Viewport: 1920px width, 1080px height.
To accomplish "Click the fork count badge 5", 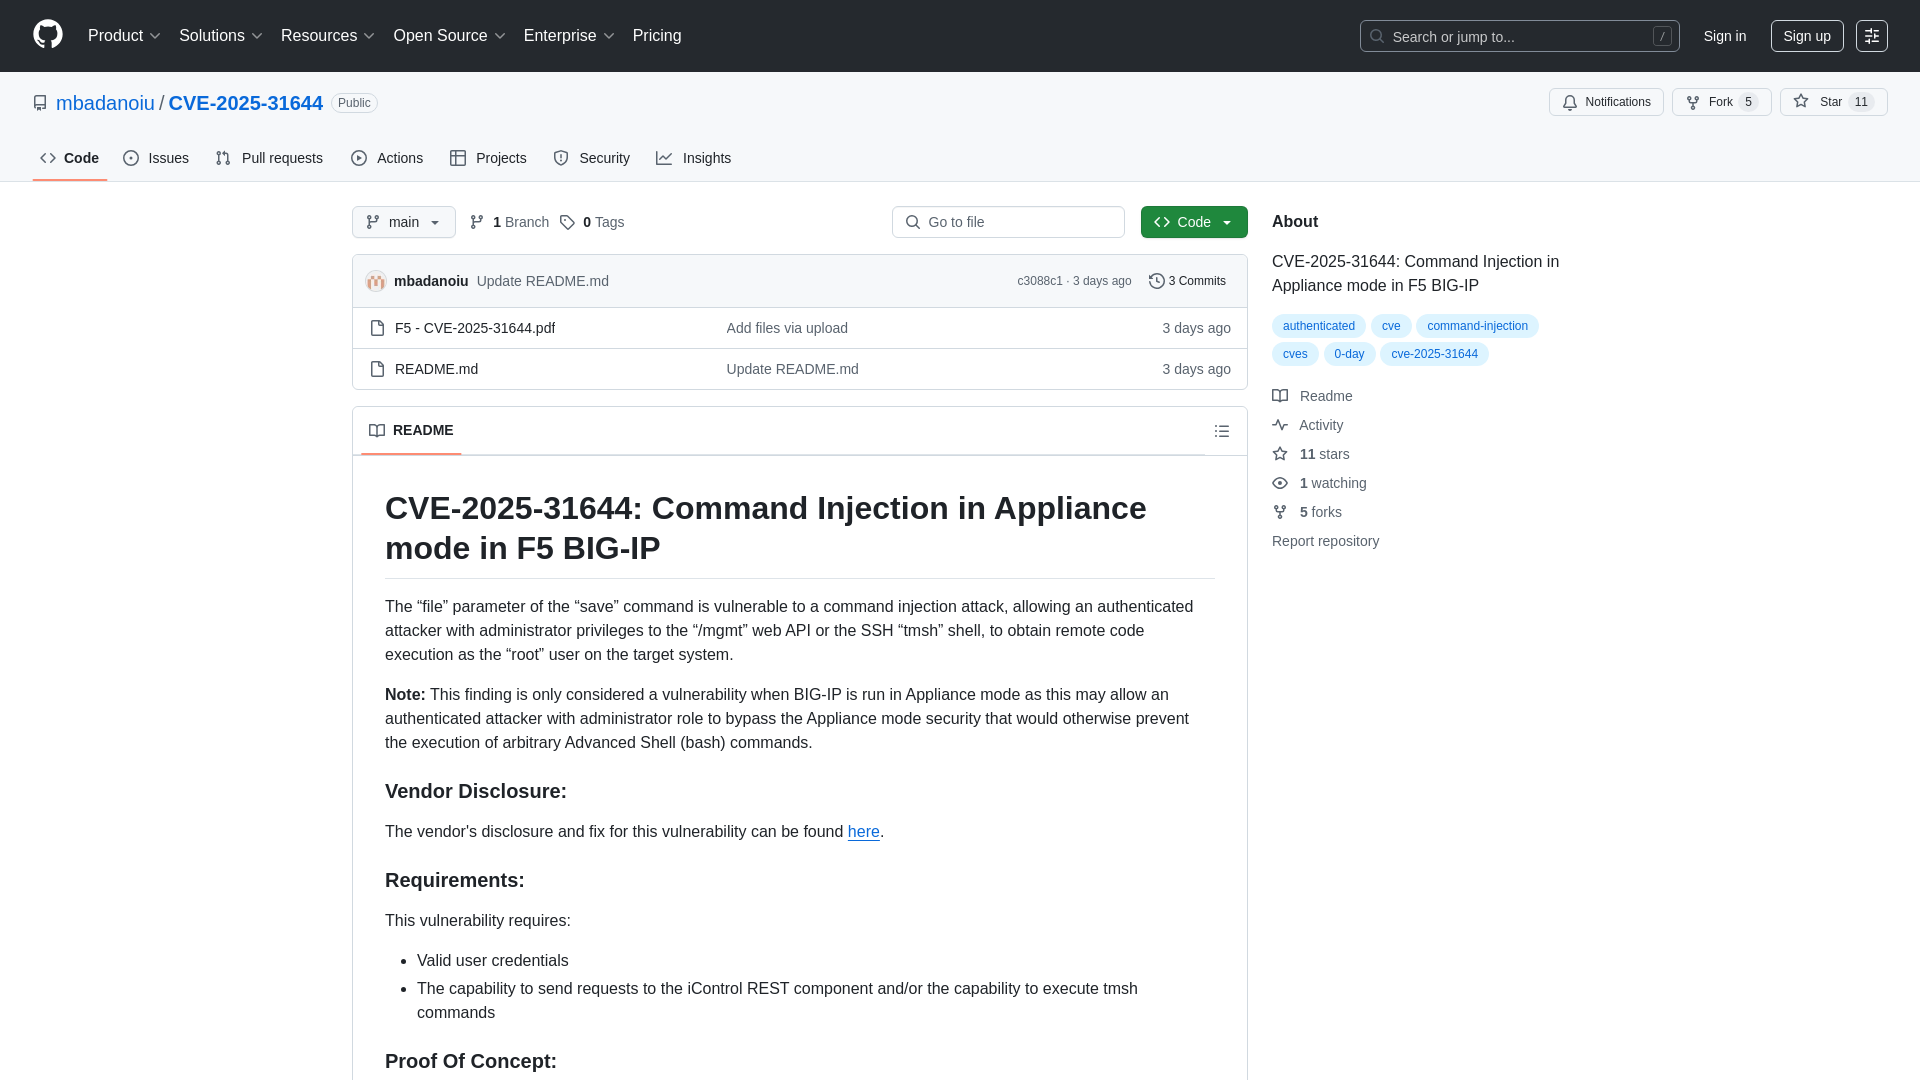I will click(x=1748, y=102).
